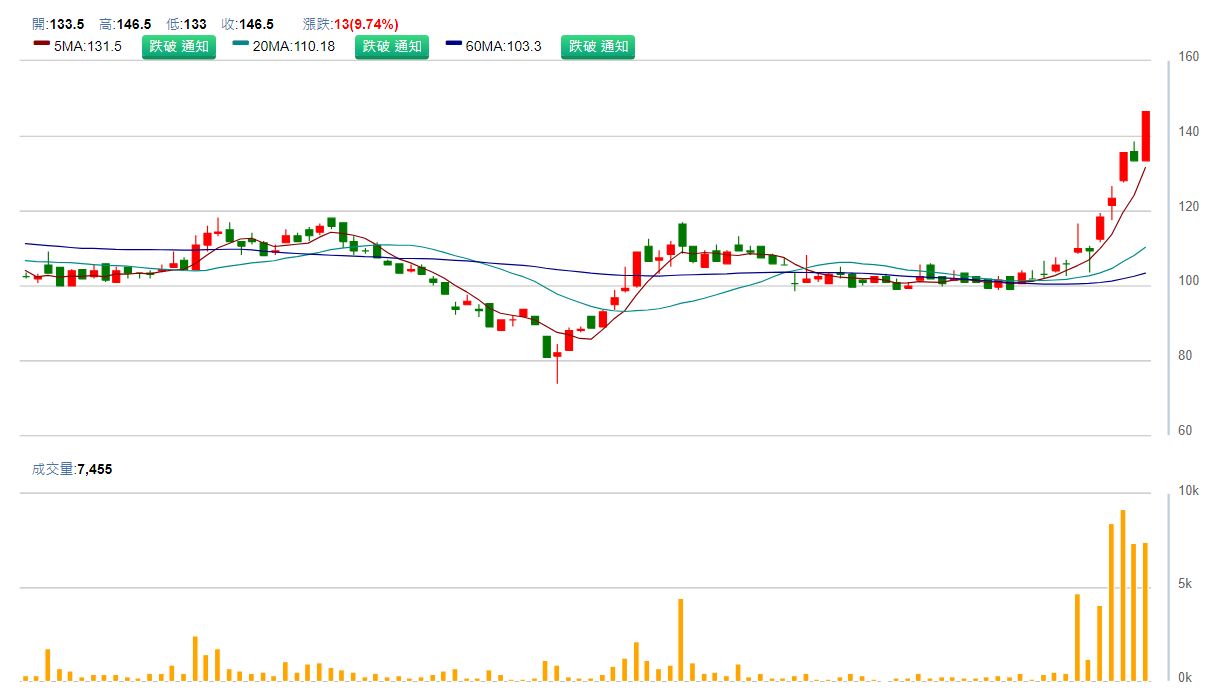Select the 20MA:110.18 legend label

click(x=293, y=46)
